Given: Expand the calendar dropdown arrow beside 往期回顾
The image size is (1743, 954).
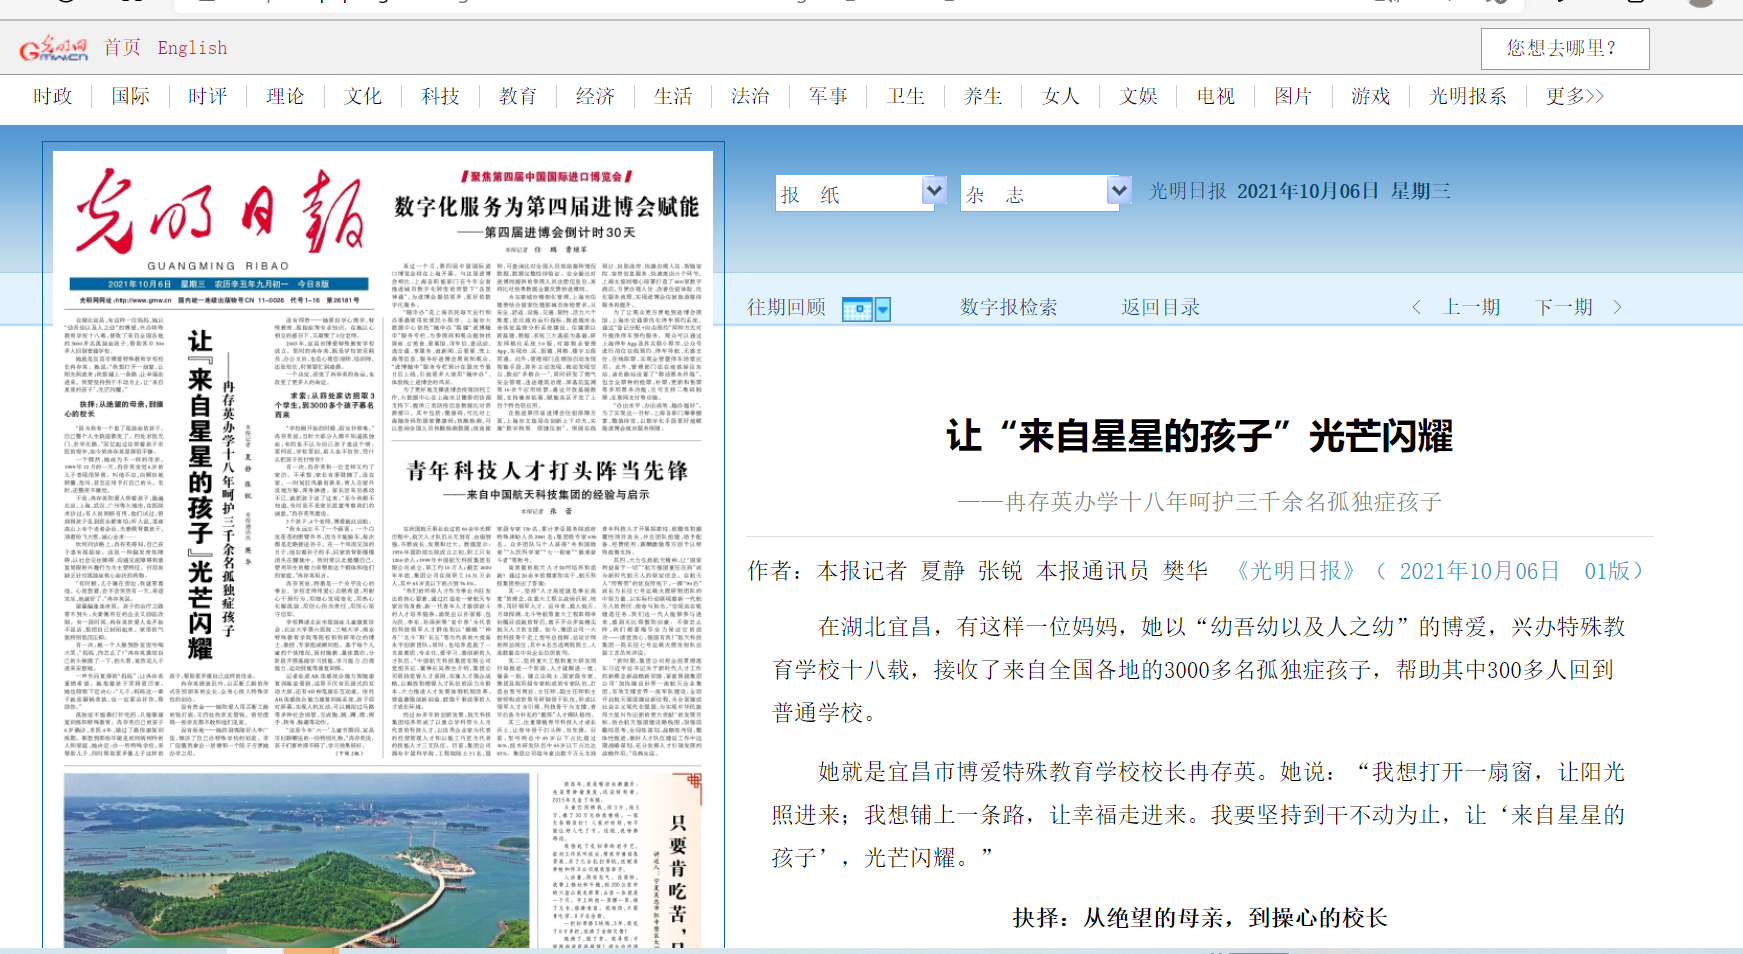Looking at the screenshot, I should [x=883, y=309].
